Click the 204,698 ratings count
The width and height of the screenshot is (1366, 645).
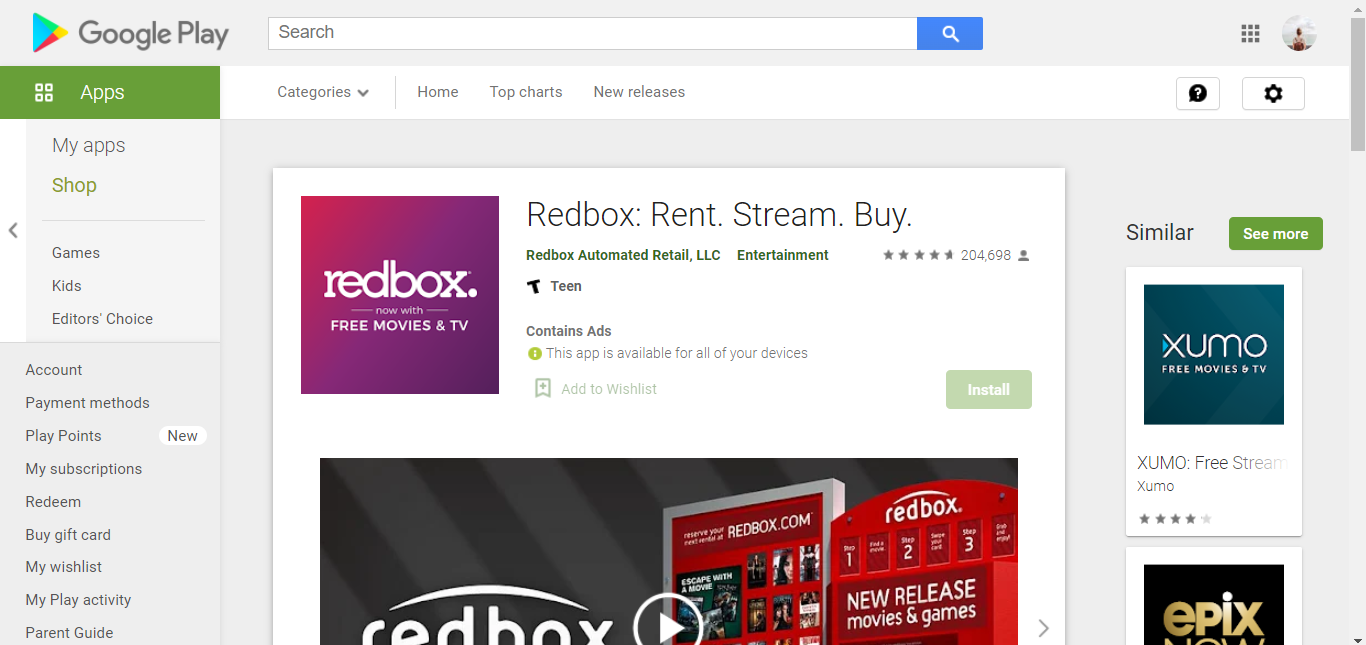pos(986,255)
